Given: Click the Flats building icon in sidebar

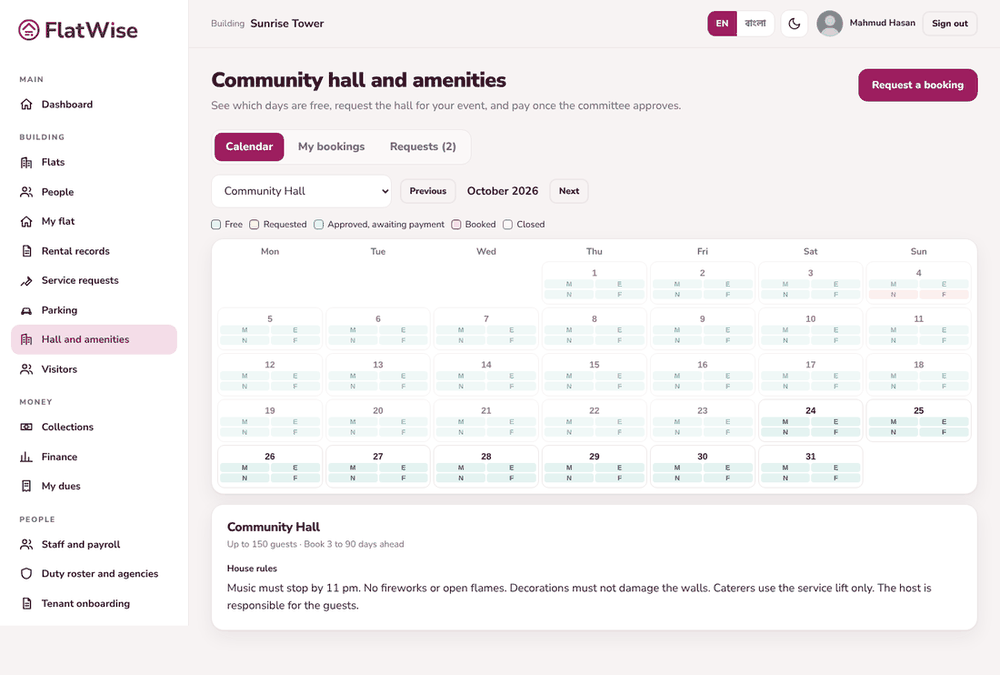Looking at the screenshot, I should (26, 162).
